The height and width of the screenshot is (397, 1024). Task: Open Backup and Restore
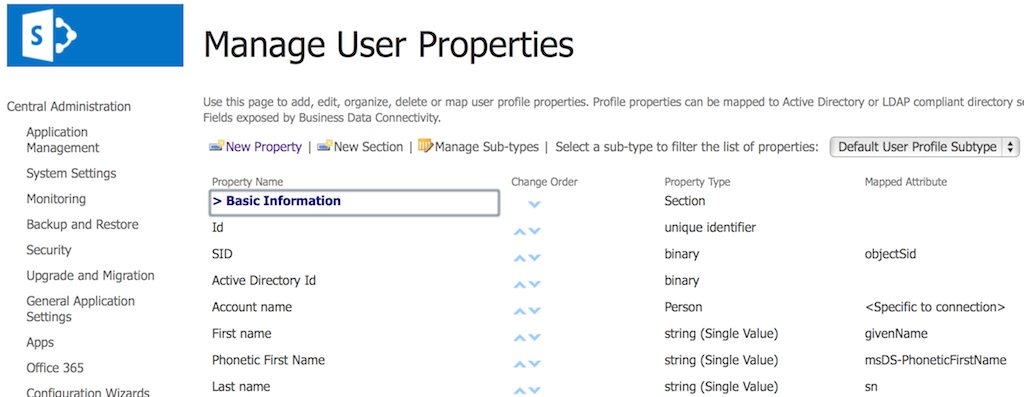[x=82, y=224]
